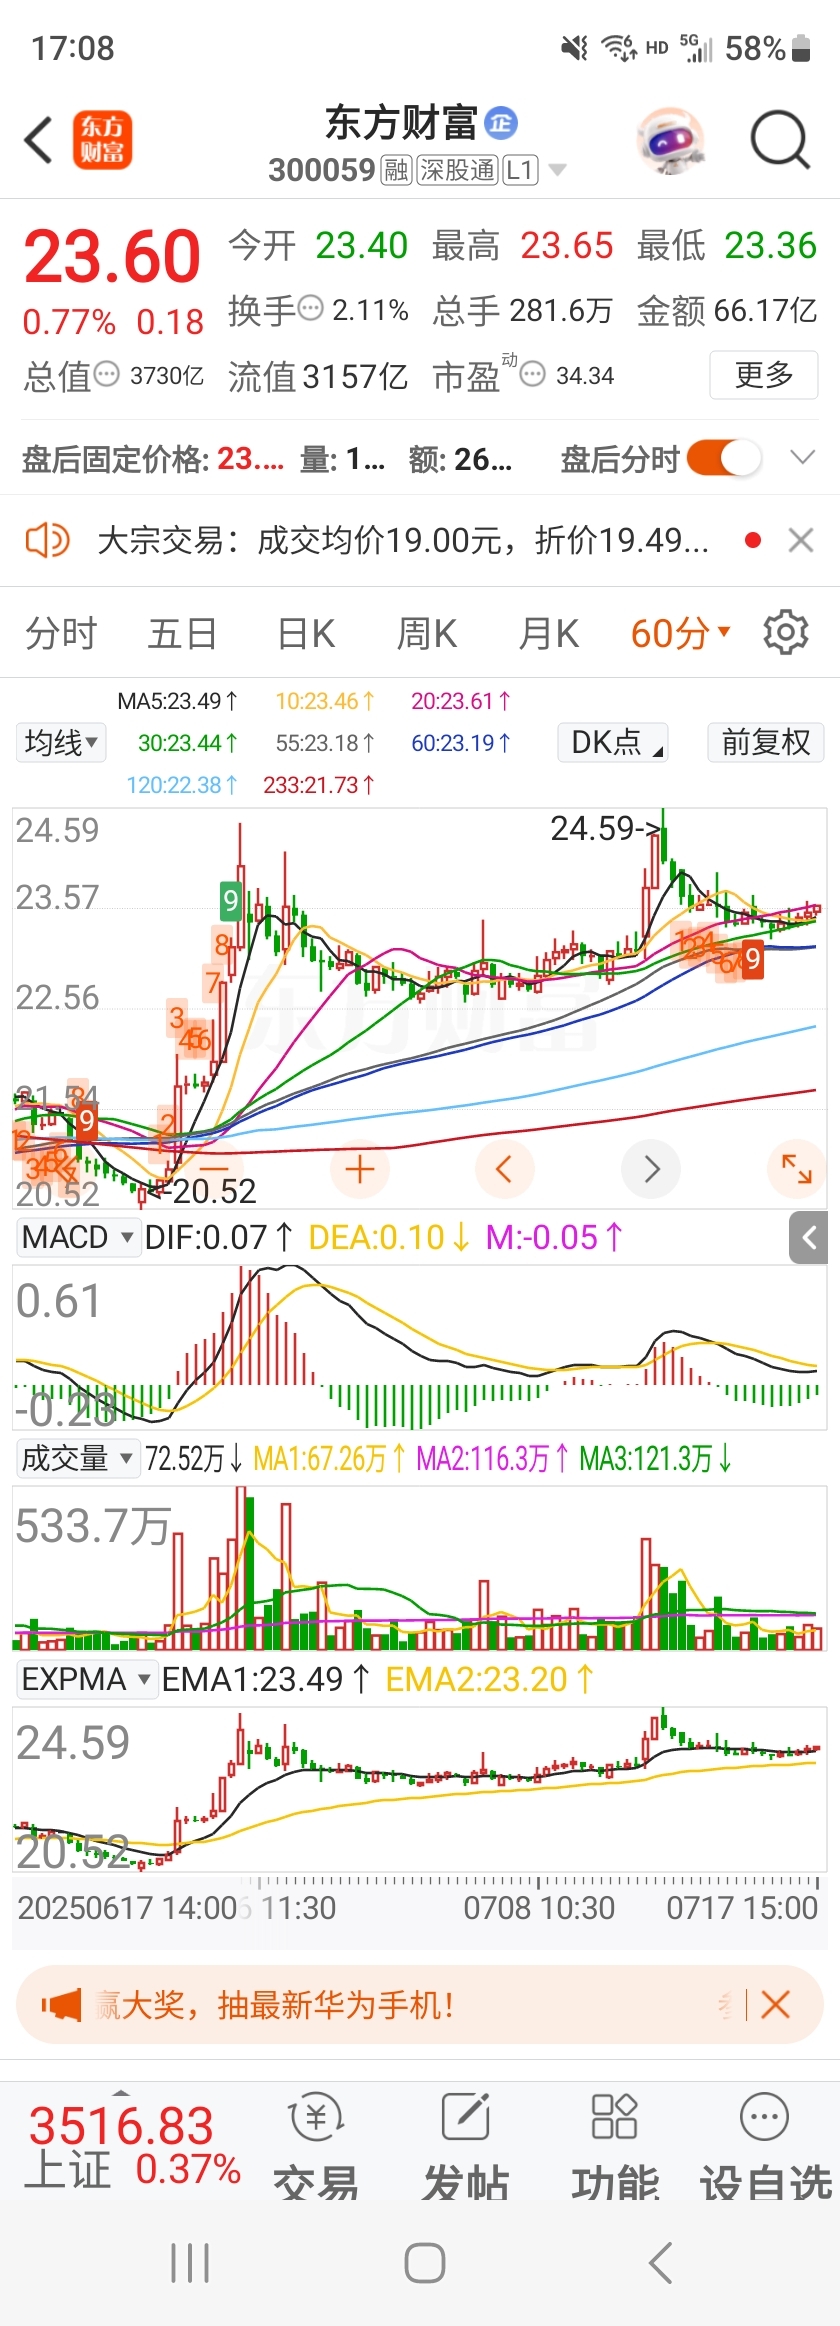The height and width of the screenshot is (2326, 840).
Task: Switch to the 分时 tab
Action: tap(61, 634)
